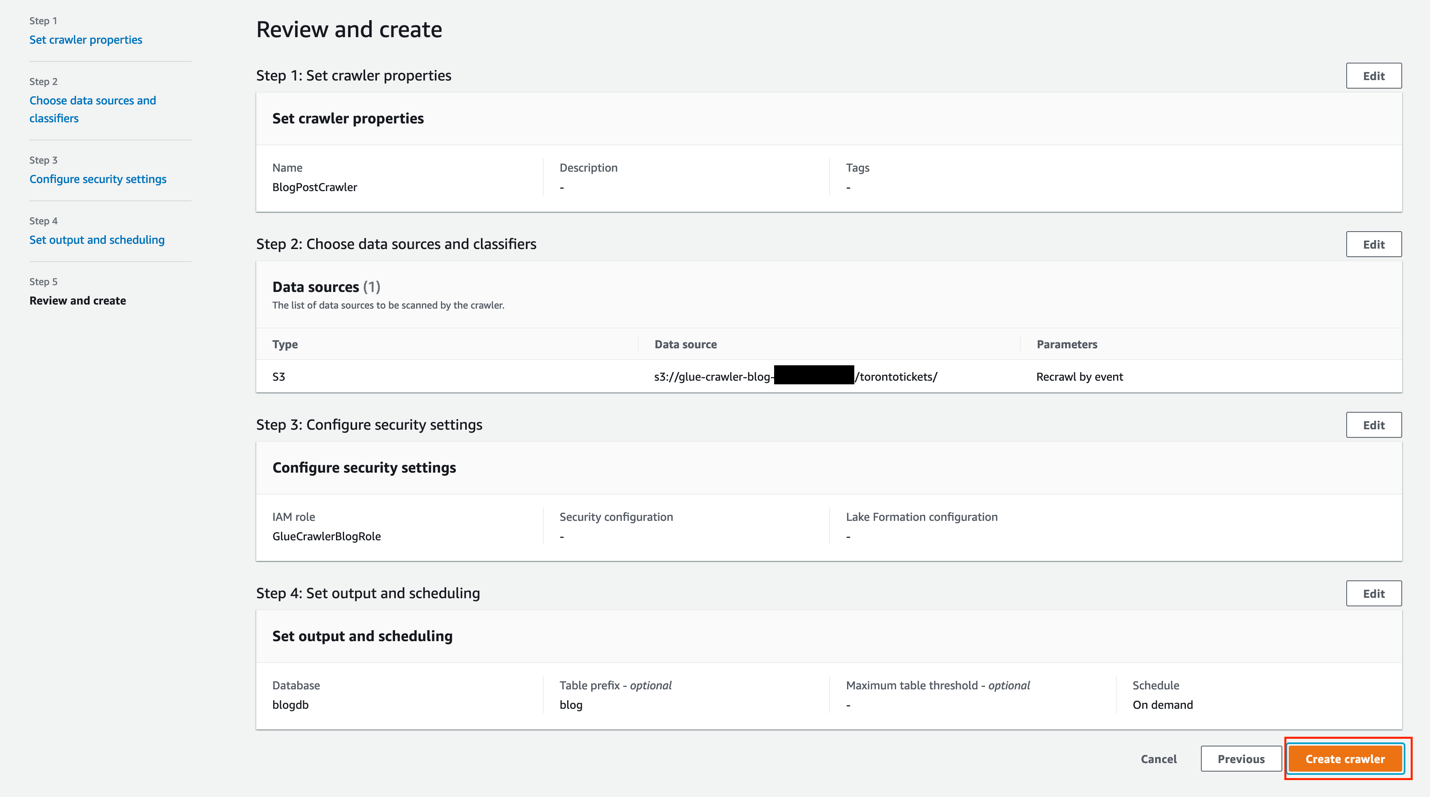Click Edit for Step 1 crawler properties

pos(1373,76)
